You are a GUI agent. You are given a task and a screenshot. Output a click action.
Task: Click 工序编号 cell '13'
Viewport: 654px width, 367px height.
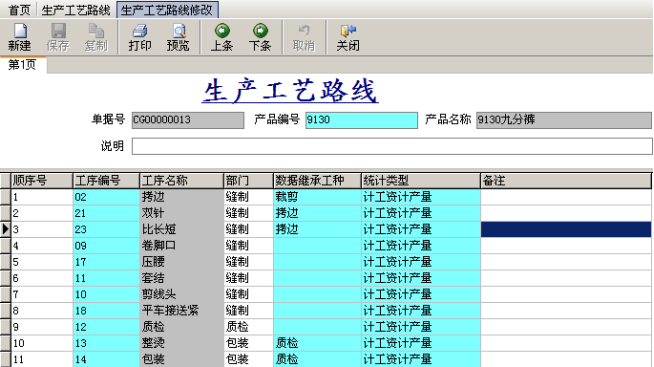[106, 343]
